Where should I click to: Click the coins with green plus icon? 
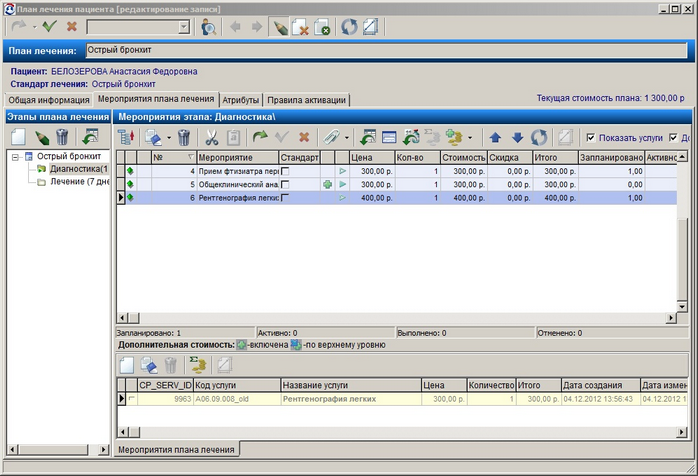[455, 138]
